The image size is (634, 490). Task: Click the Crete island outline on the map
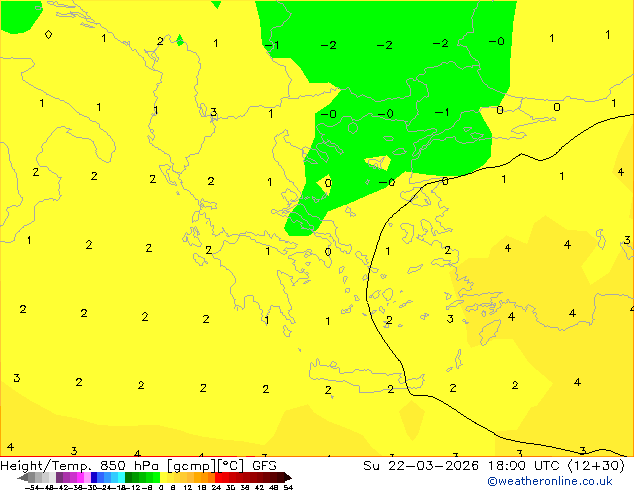coord(366,376)
